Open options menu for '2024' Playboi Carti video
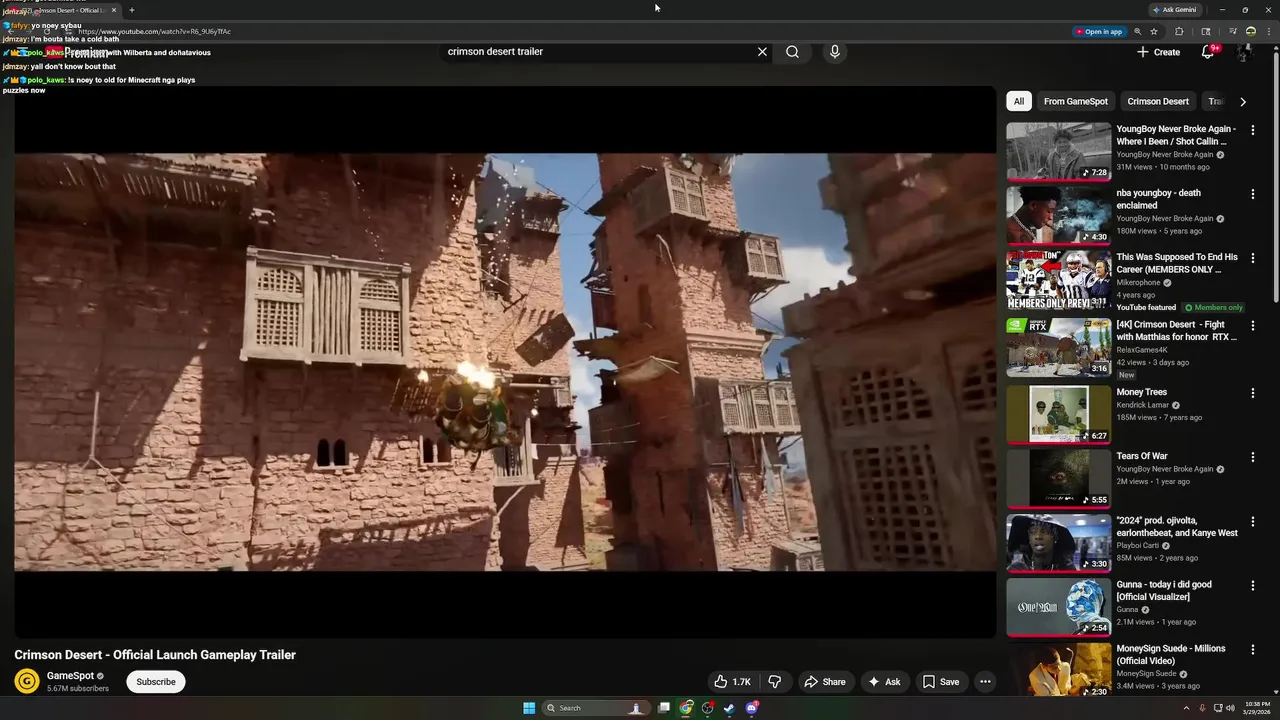This screenshot has width=1280, height=720. click(x=1252, y=521)
